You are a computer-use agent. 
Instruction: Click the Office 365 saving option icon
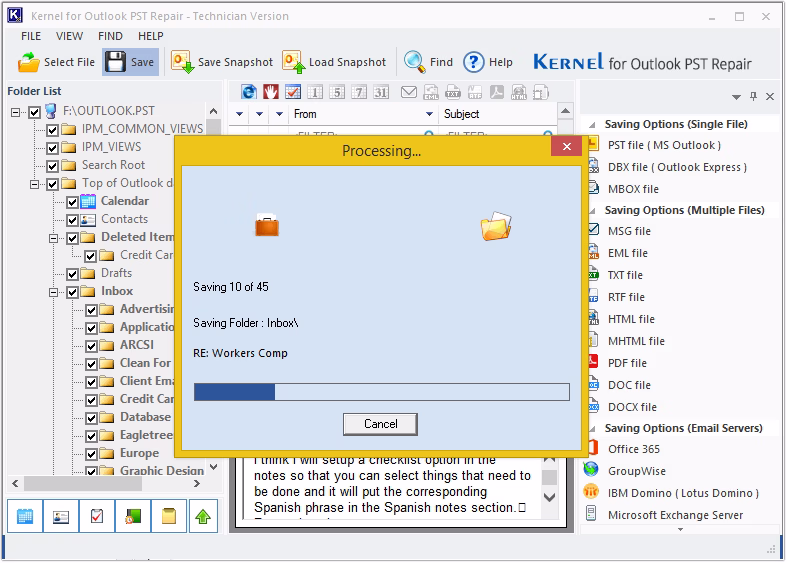pos(593,448)
